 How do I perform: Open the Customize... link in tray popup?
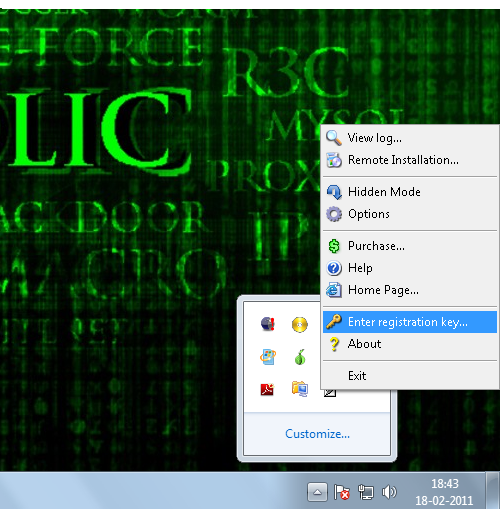coord(317,434)
